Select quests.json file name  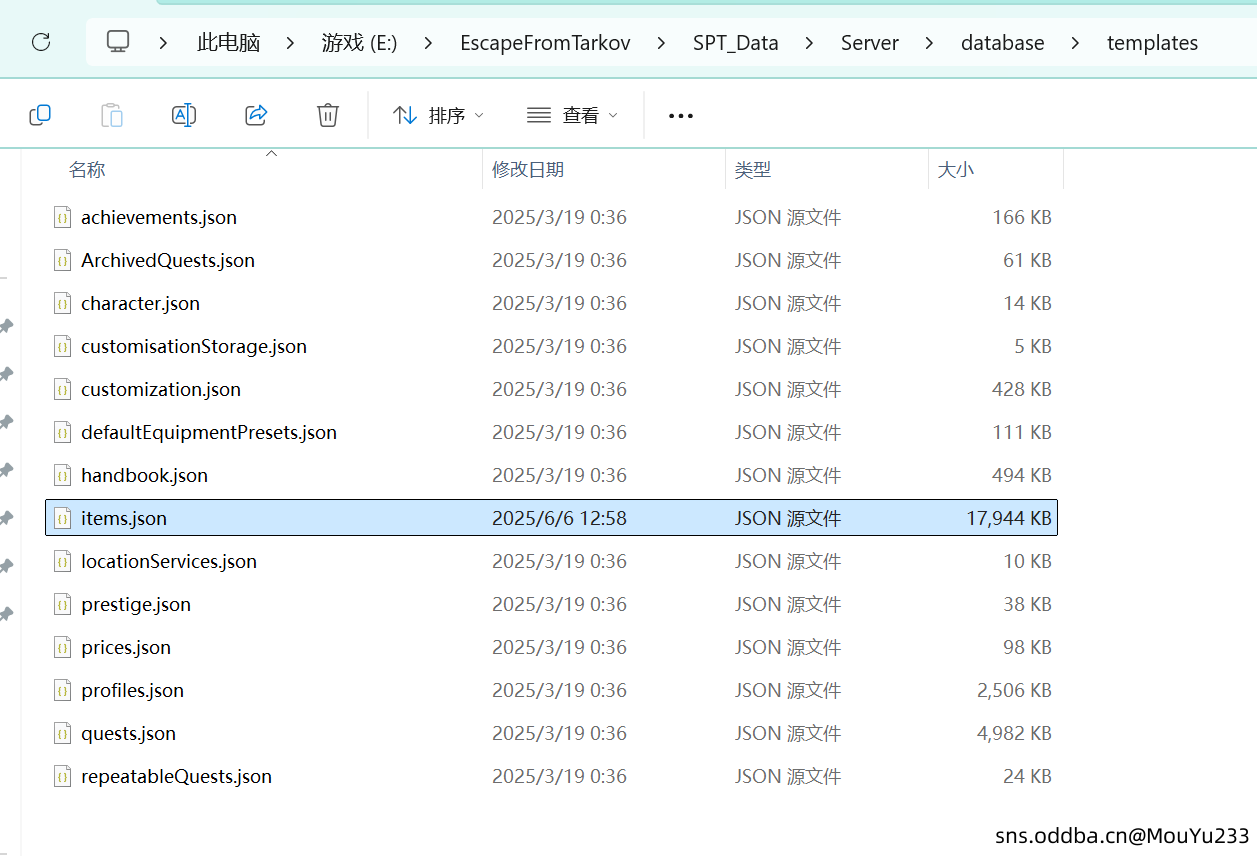pos(128,733)
